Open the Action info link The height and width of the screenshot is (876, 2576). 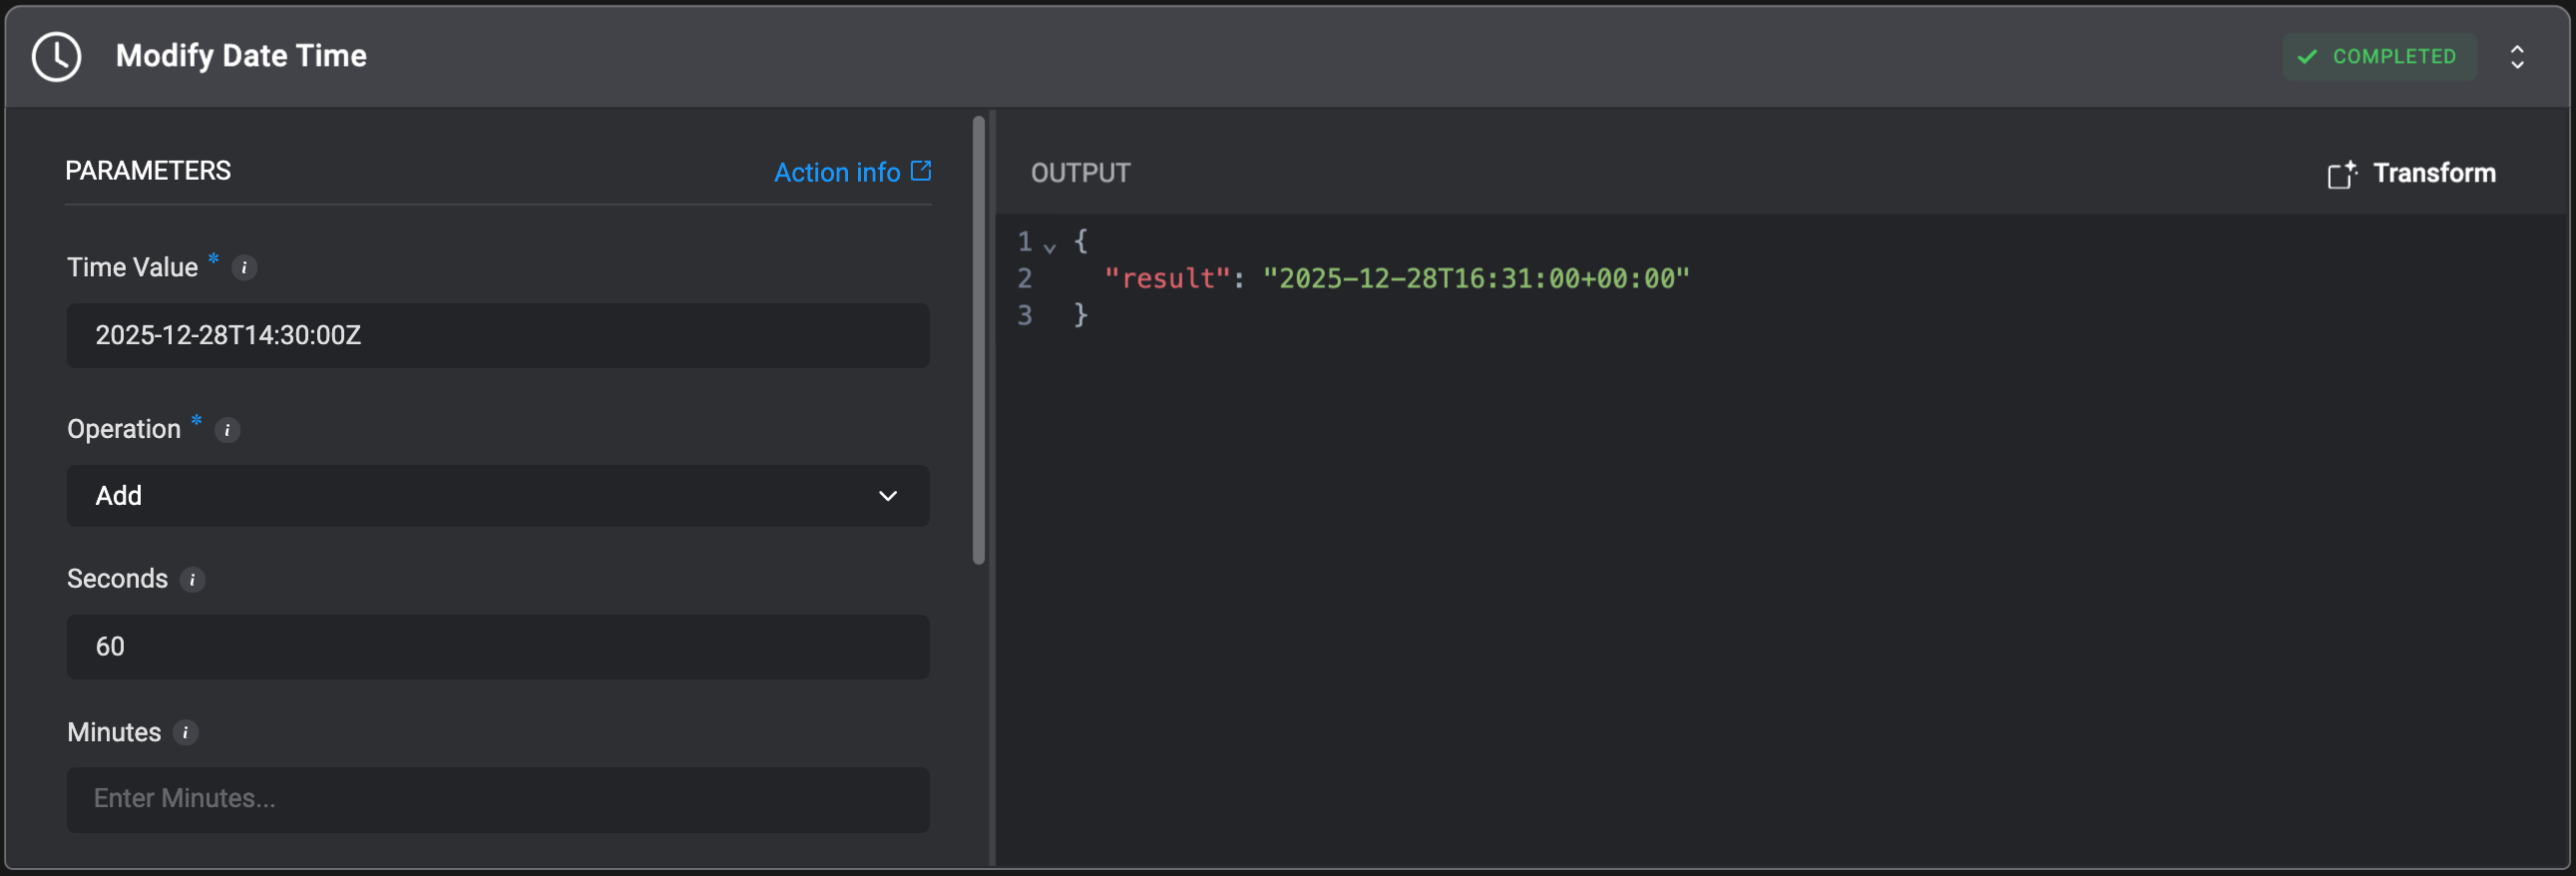point(852,172)
